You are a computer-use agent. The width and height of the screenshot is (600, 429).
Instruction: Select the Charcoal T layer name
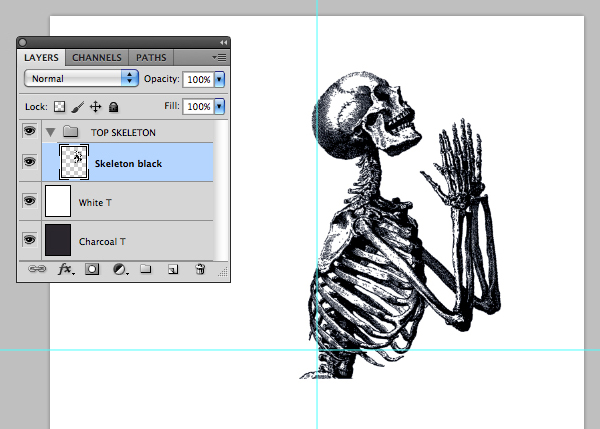pyautogui.click(x=102, y=242)
